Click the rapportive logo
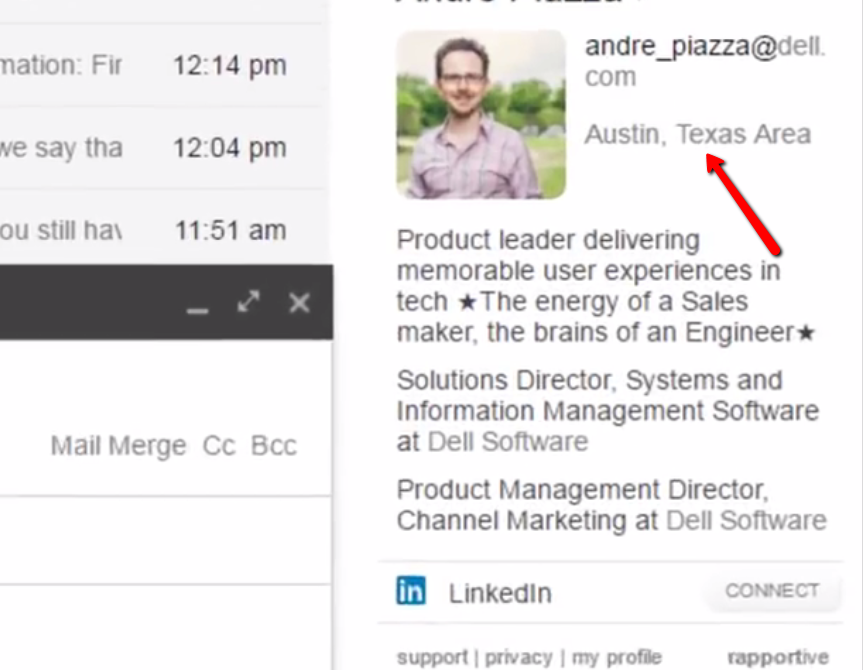The image size is (863, 670). coord(777,657)
